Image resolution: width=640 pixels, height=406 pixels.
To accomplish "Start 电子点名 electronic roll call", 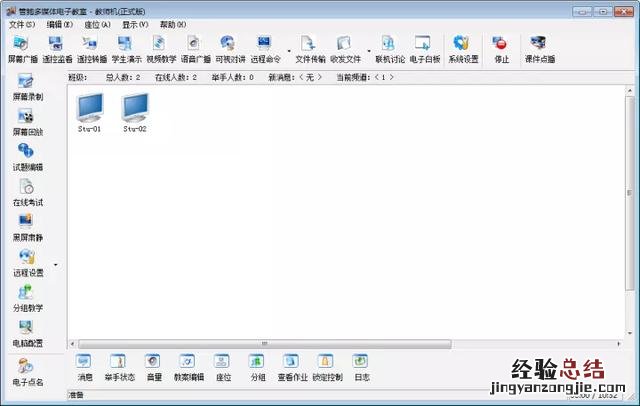I will click(x=28, y=373).
